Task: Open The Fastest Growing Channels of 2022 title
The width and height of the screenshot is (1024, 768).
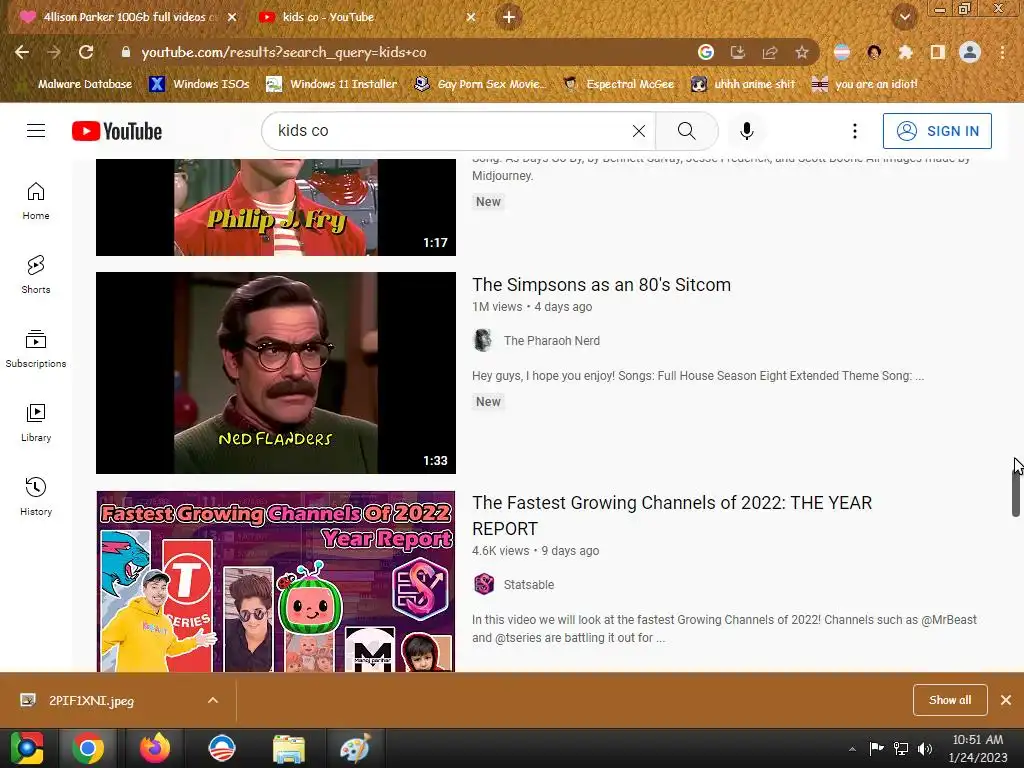Action: [672, 515]
